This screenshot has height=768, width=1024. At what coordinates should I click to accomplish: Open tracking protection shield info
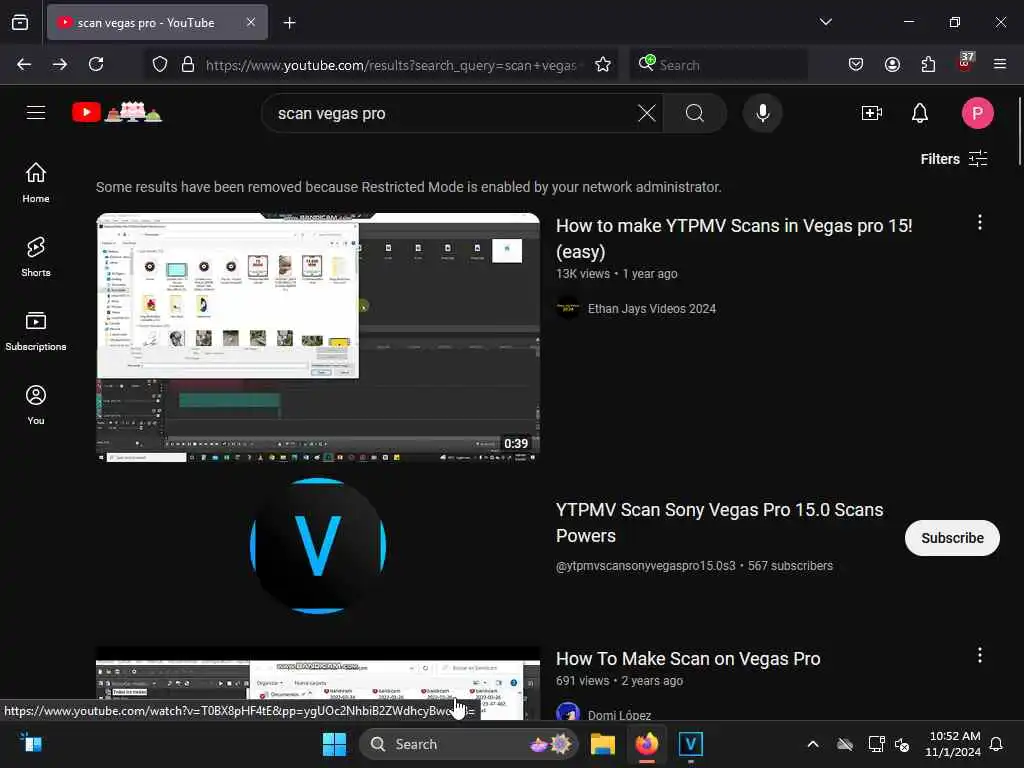[160, 65]
